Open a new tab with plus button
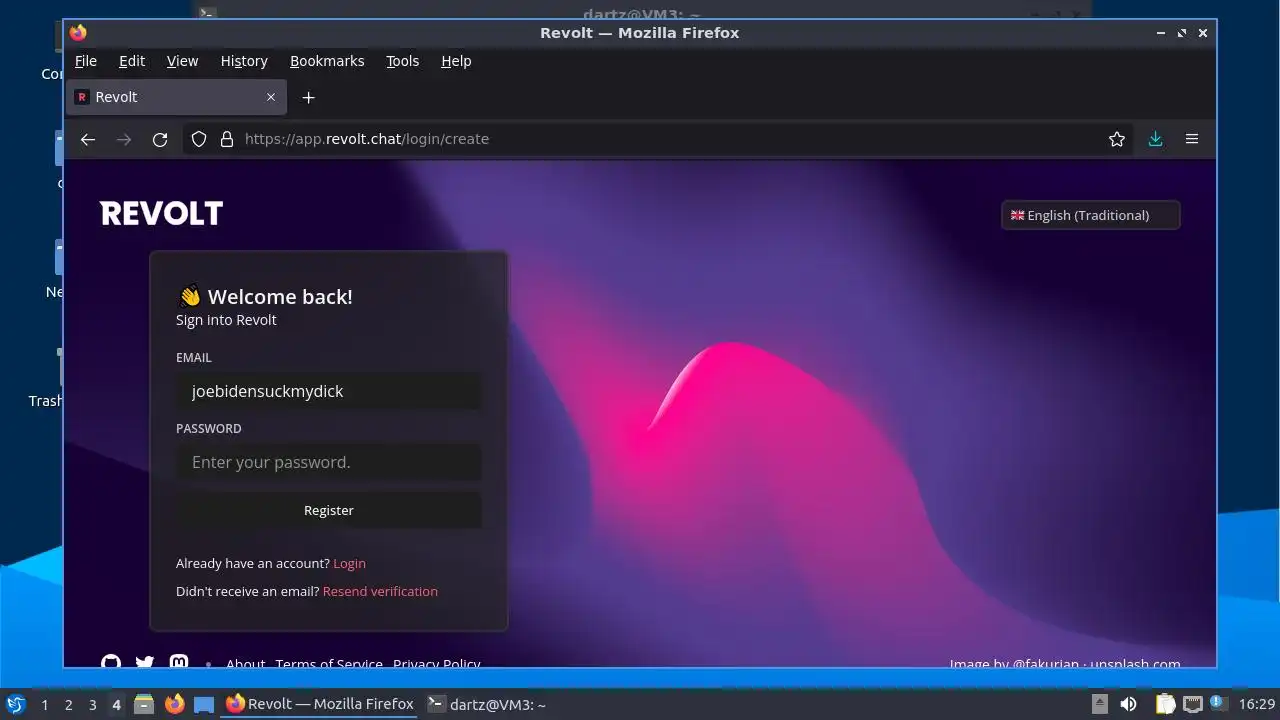This screenshot has width=1280, height=720. (309, 97)
